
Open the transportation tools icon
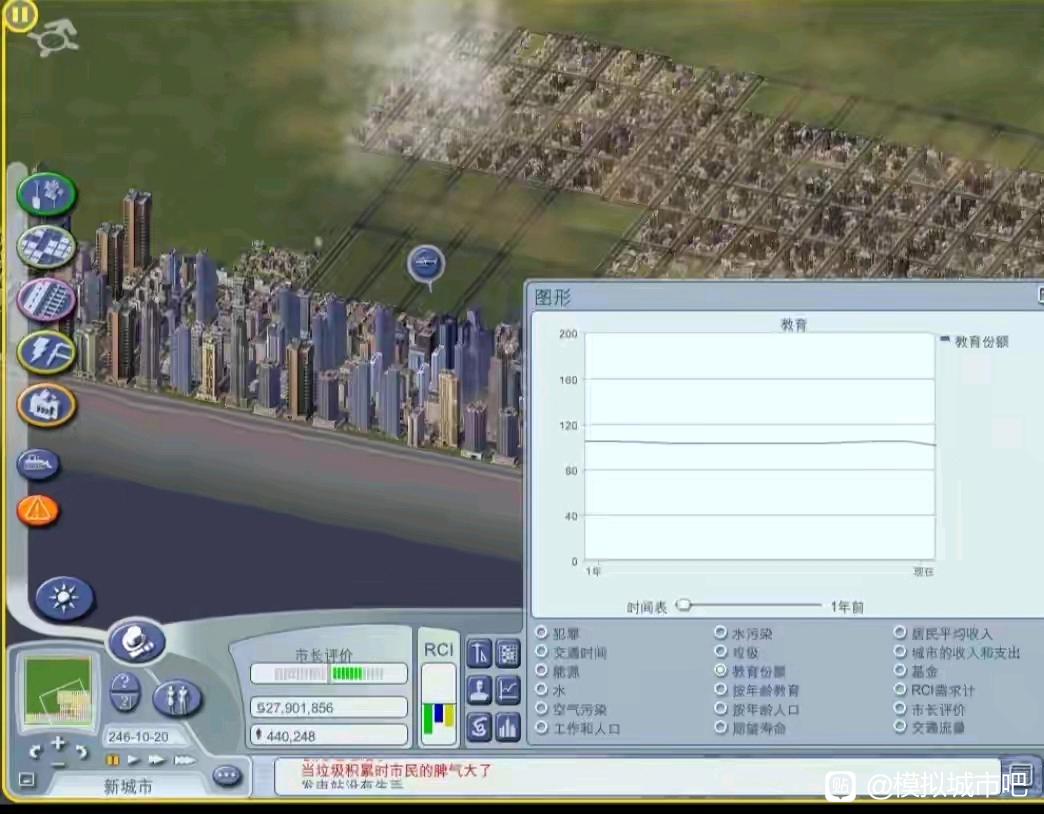pos(46,299)
